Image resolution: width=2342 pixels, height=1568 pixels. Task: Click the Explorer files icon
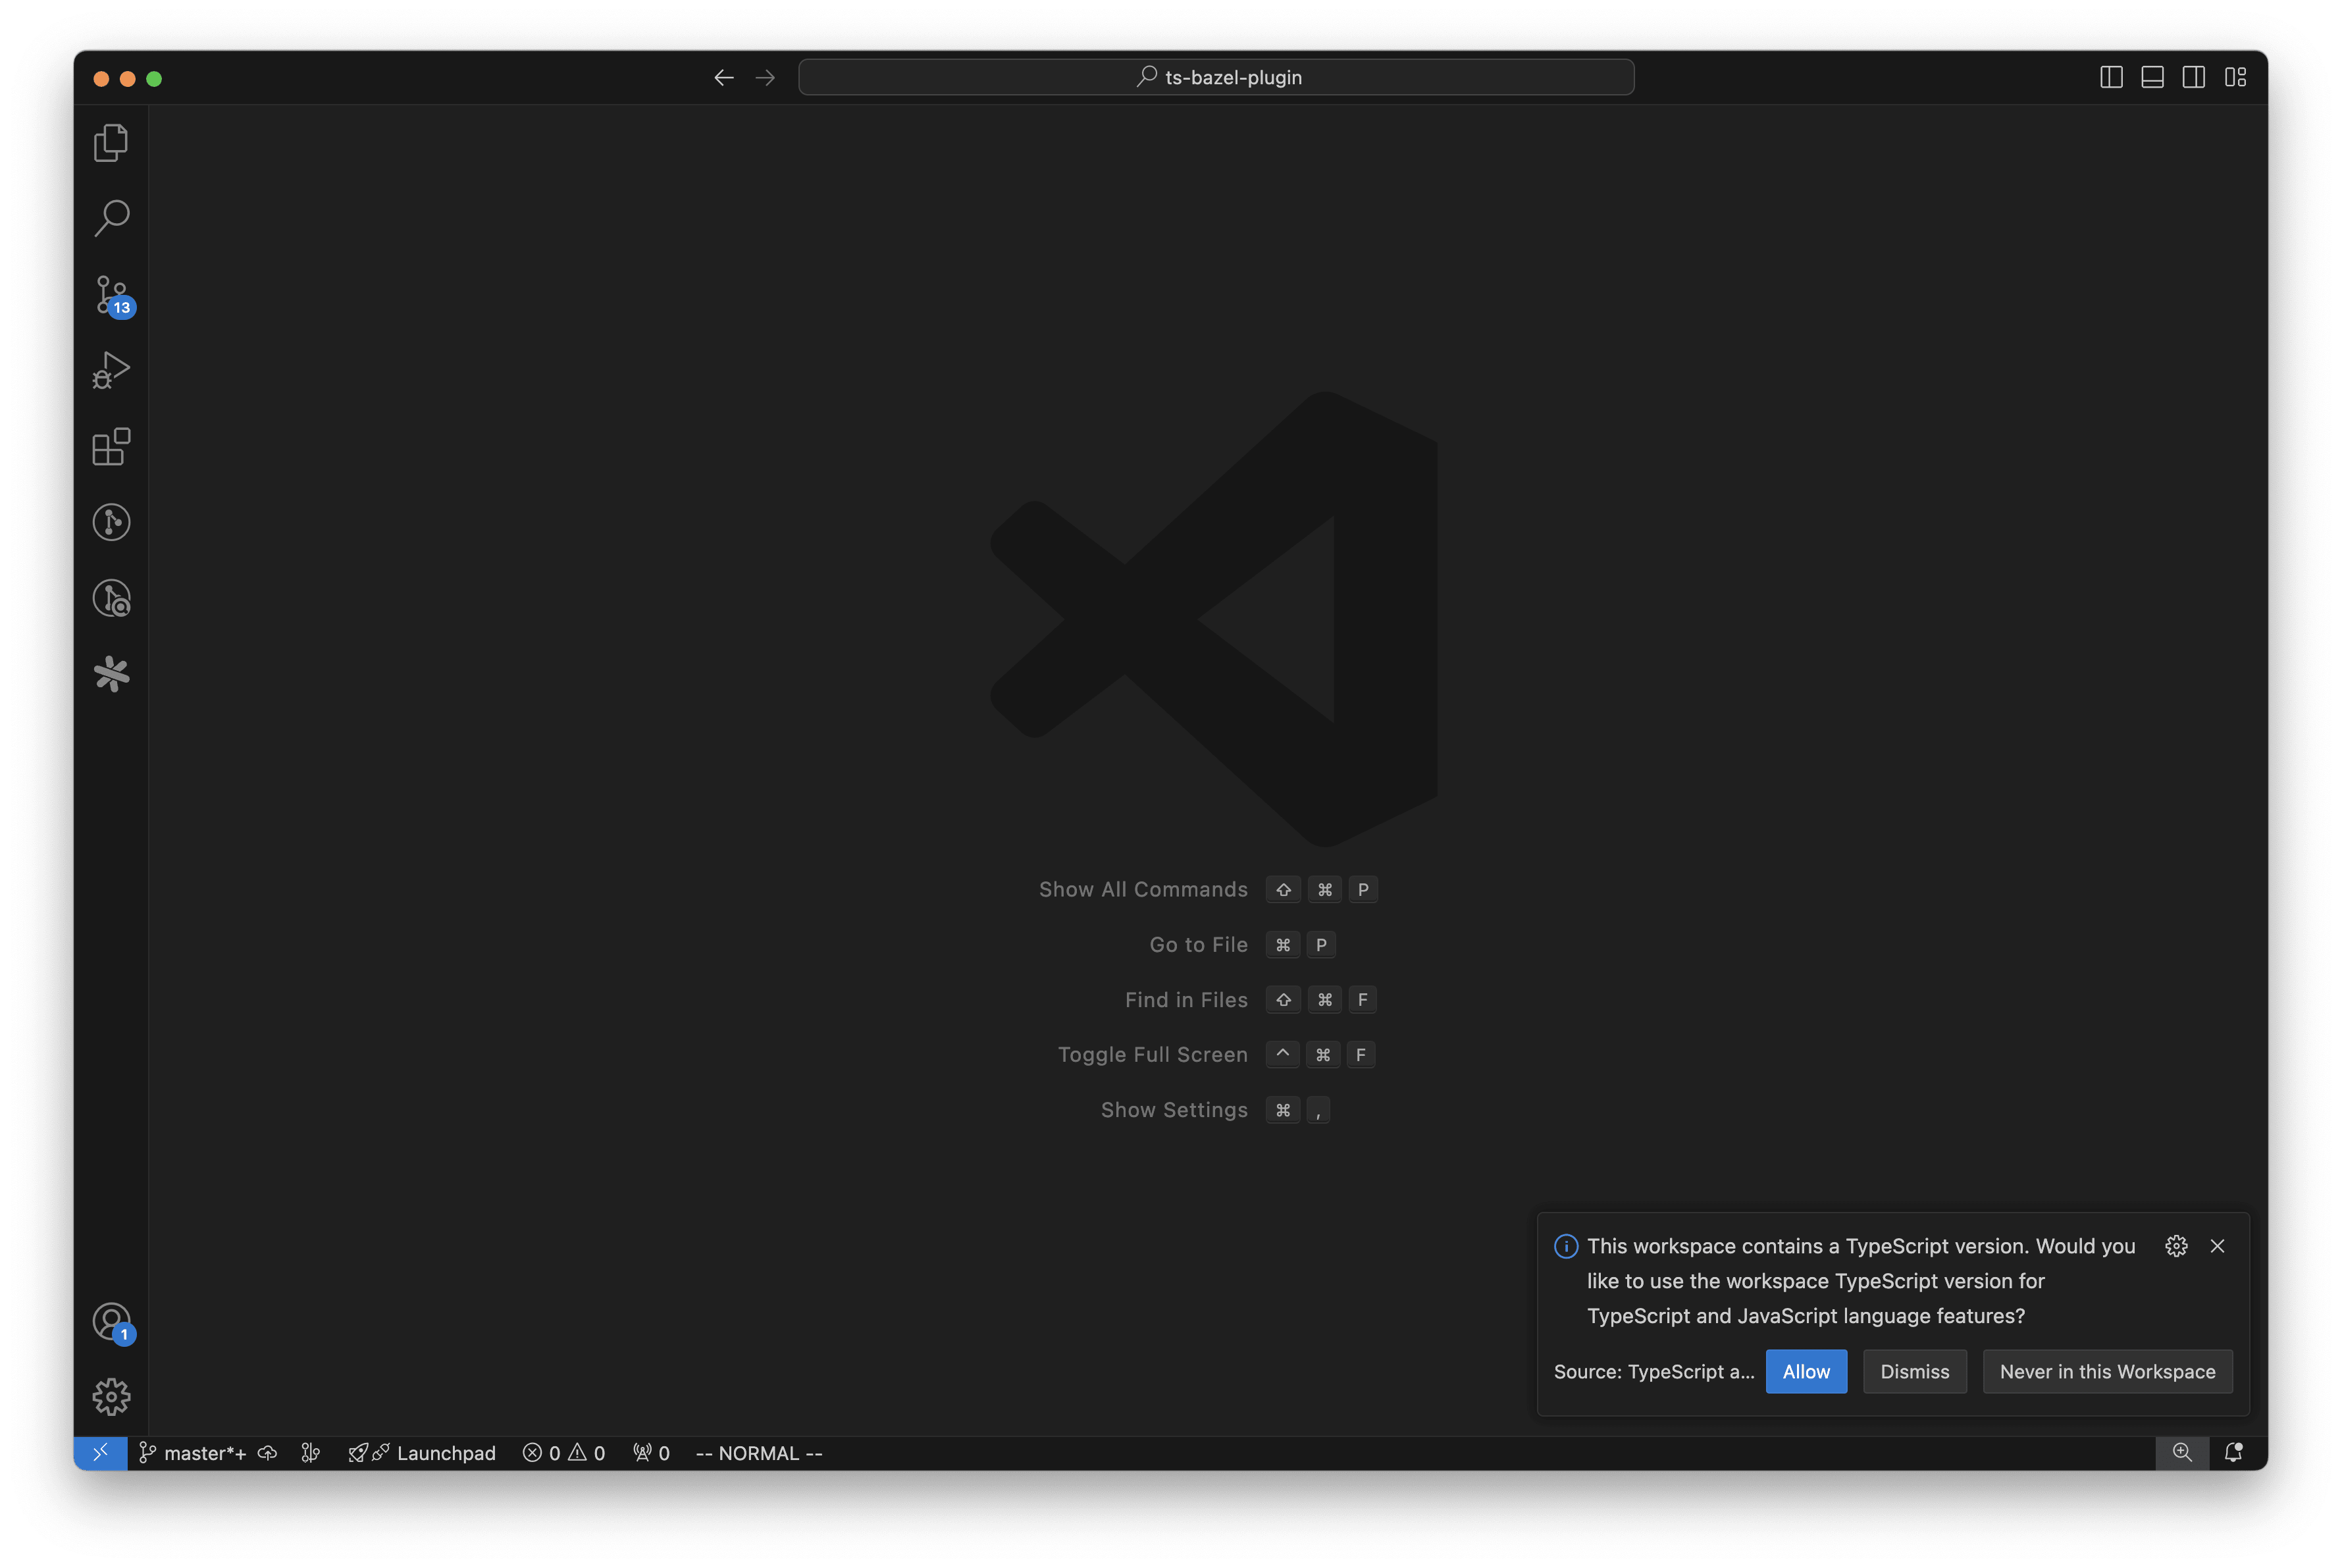tap(112, 140)
